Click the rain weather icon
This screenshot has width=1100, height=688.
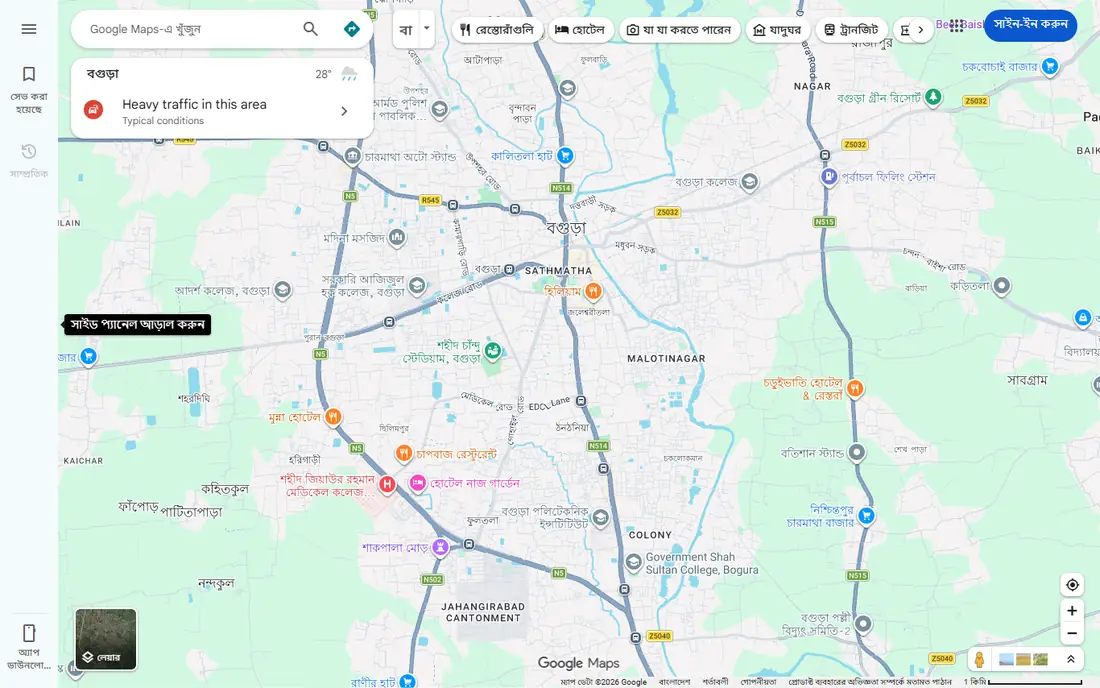pyautogui.click(x=349, y=74)
